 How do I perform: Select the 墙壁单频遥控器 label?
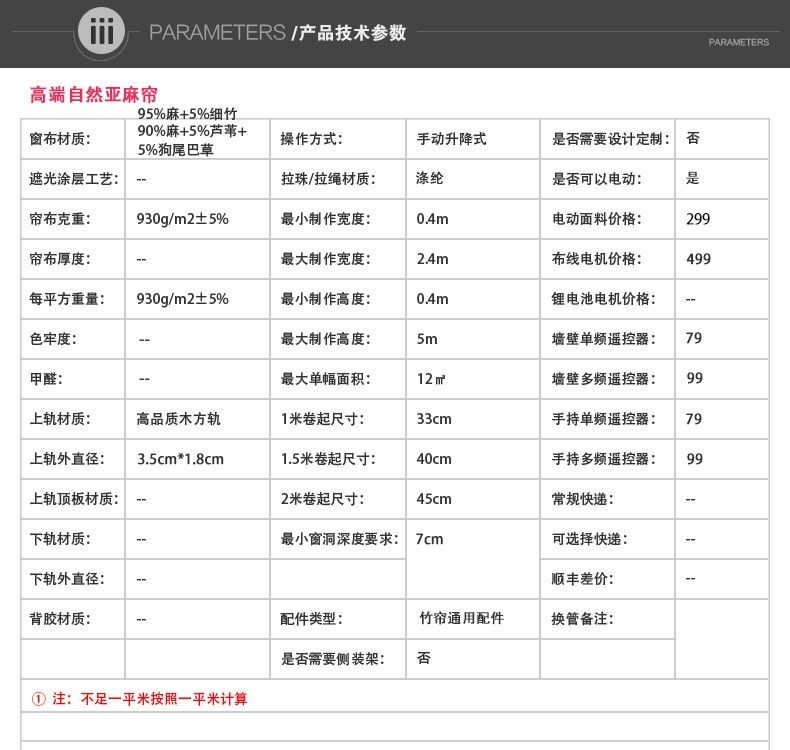[x=604, y=339]
